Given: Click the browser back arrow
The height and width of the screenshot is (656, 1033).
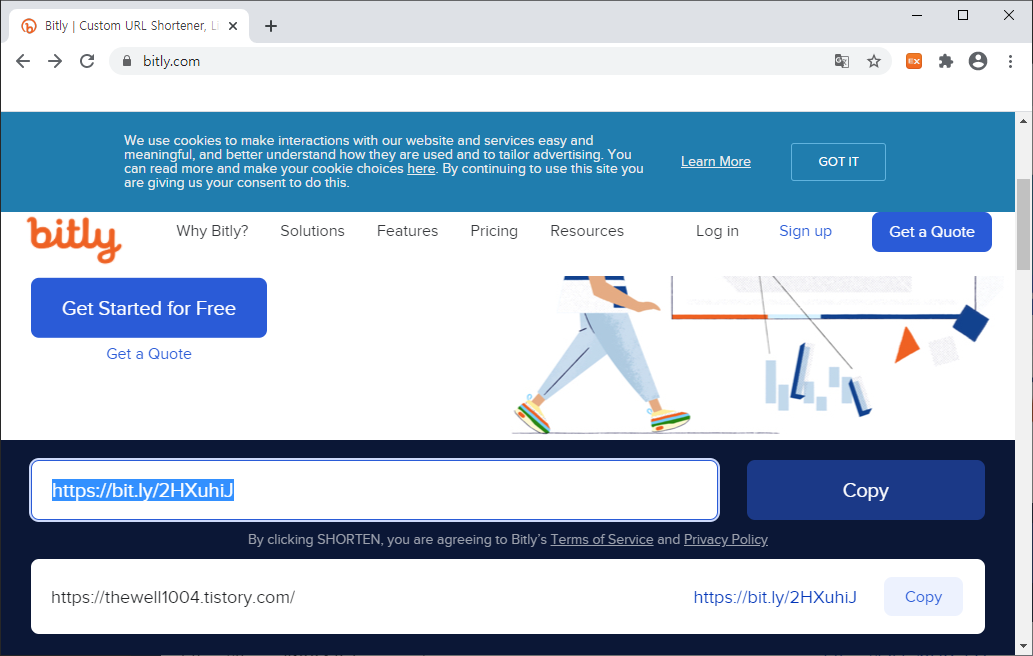Looking at the screenshot, I should (x=23, y=61).
